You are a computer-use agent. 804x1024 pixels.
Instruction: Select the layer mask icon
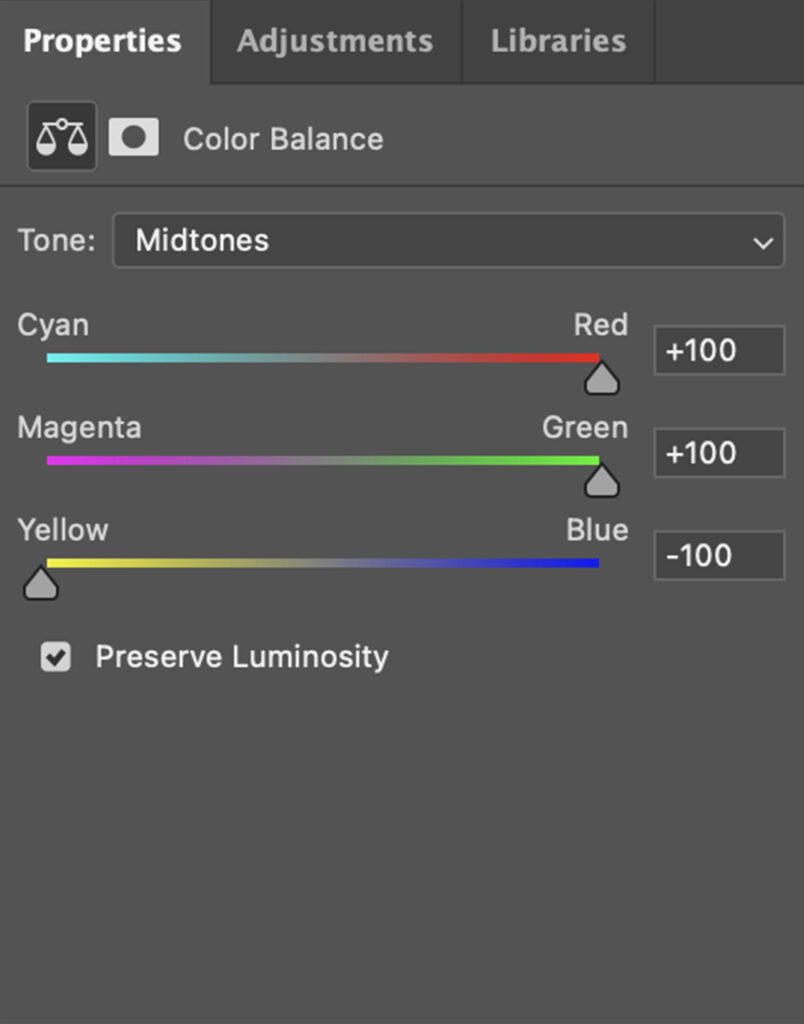[x=133, y=137]
